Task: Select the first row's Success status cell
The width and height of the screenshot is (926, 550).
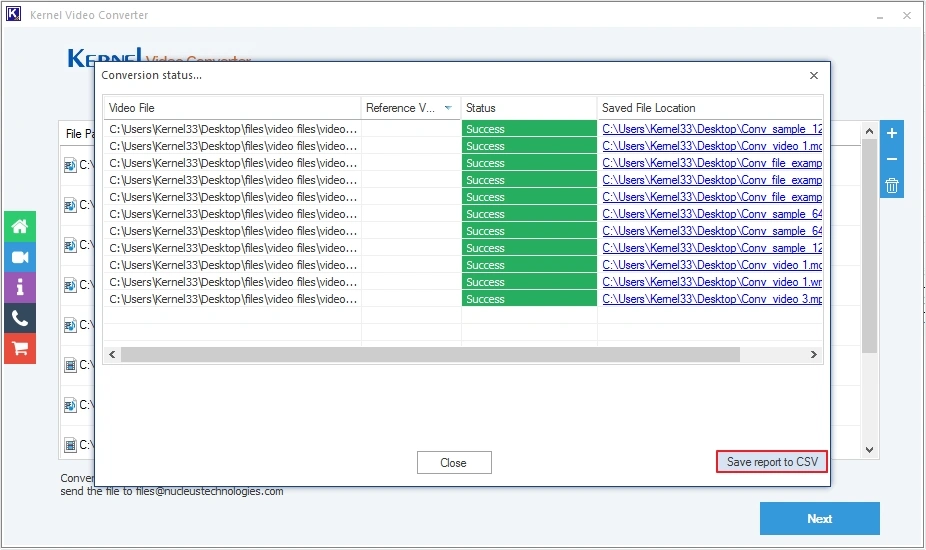Action: coord(529,129)
